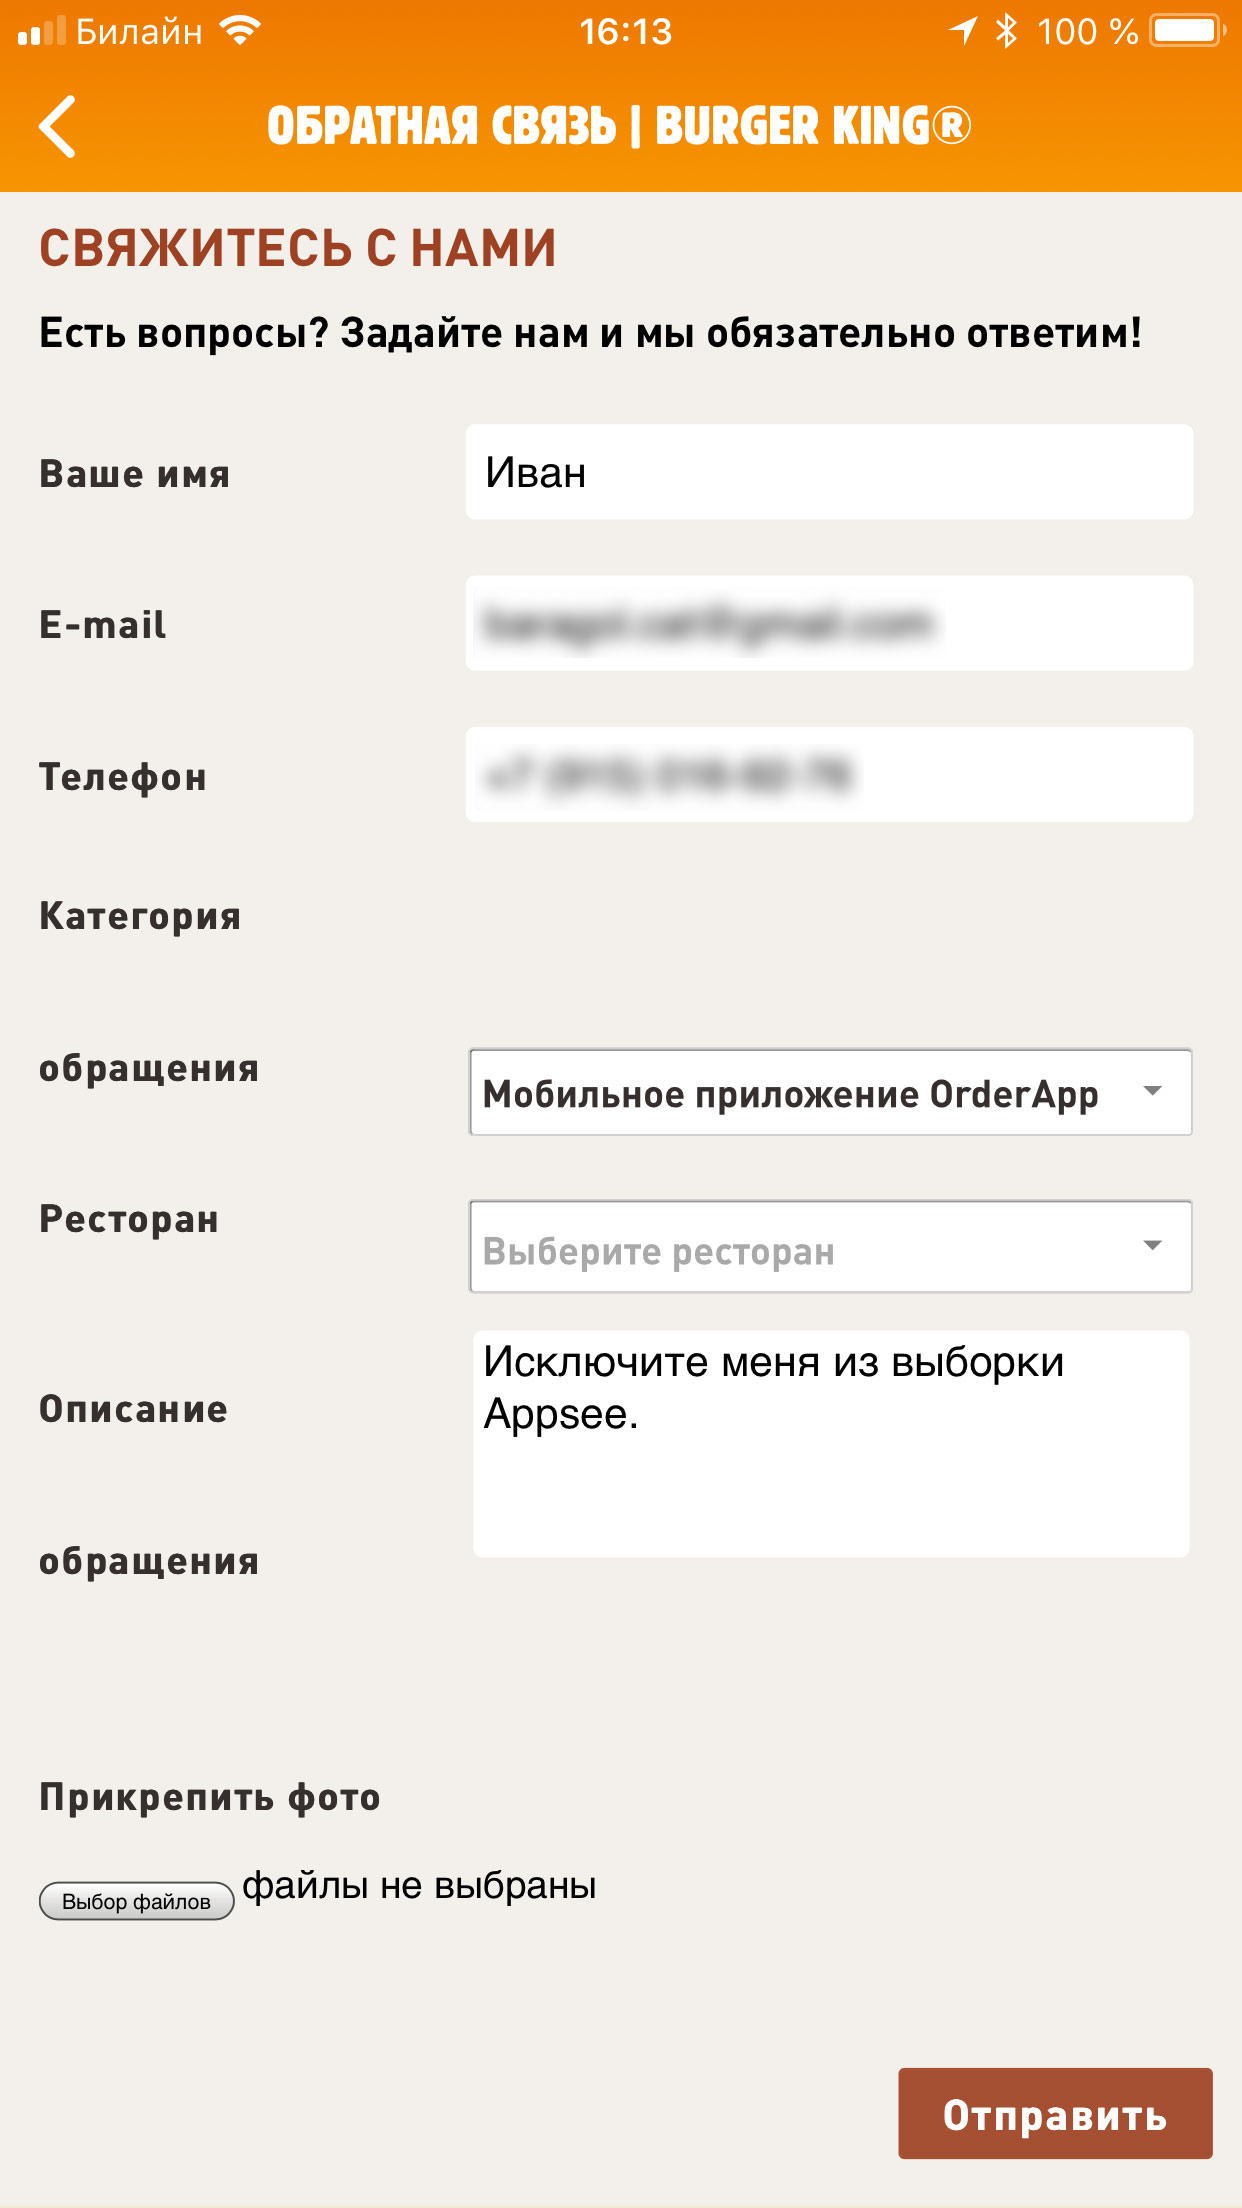The image size is (1242, 2208).
Task: Tap the clock showing 16:13
Action: [621, 33]
